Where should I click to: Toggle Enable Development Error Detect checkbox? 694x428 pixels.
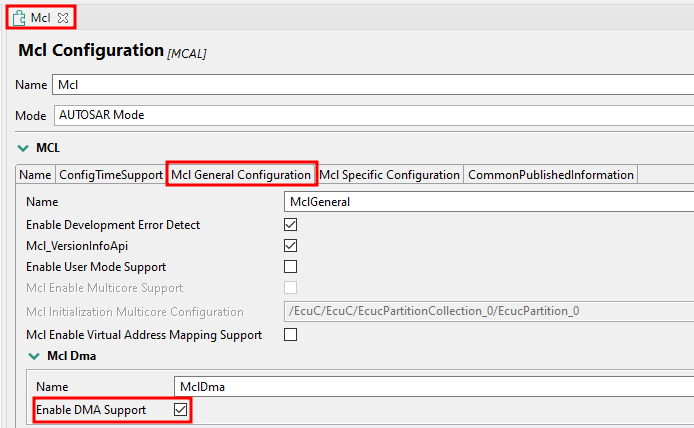(x=291, y=224)
